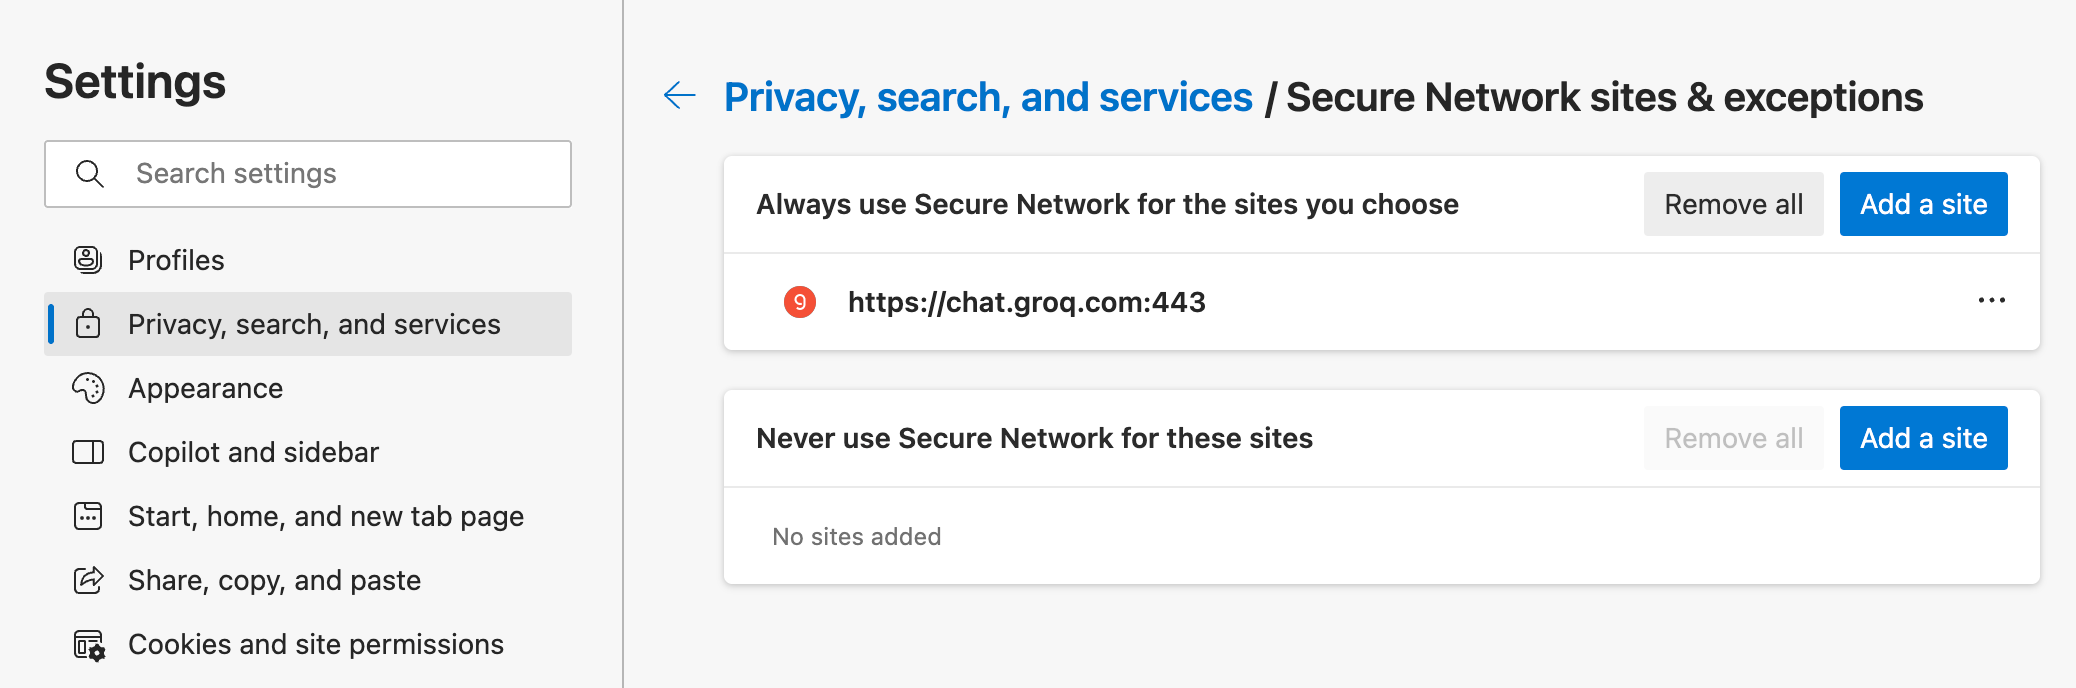
Task: Remove all always-use Secure Network sites
Action: click(1733, 204)
